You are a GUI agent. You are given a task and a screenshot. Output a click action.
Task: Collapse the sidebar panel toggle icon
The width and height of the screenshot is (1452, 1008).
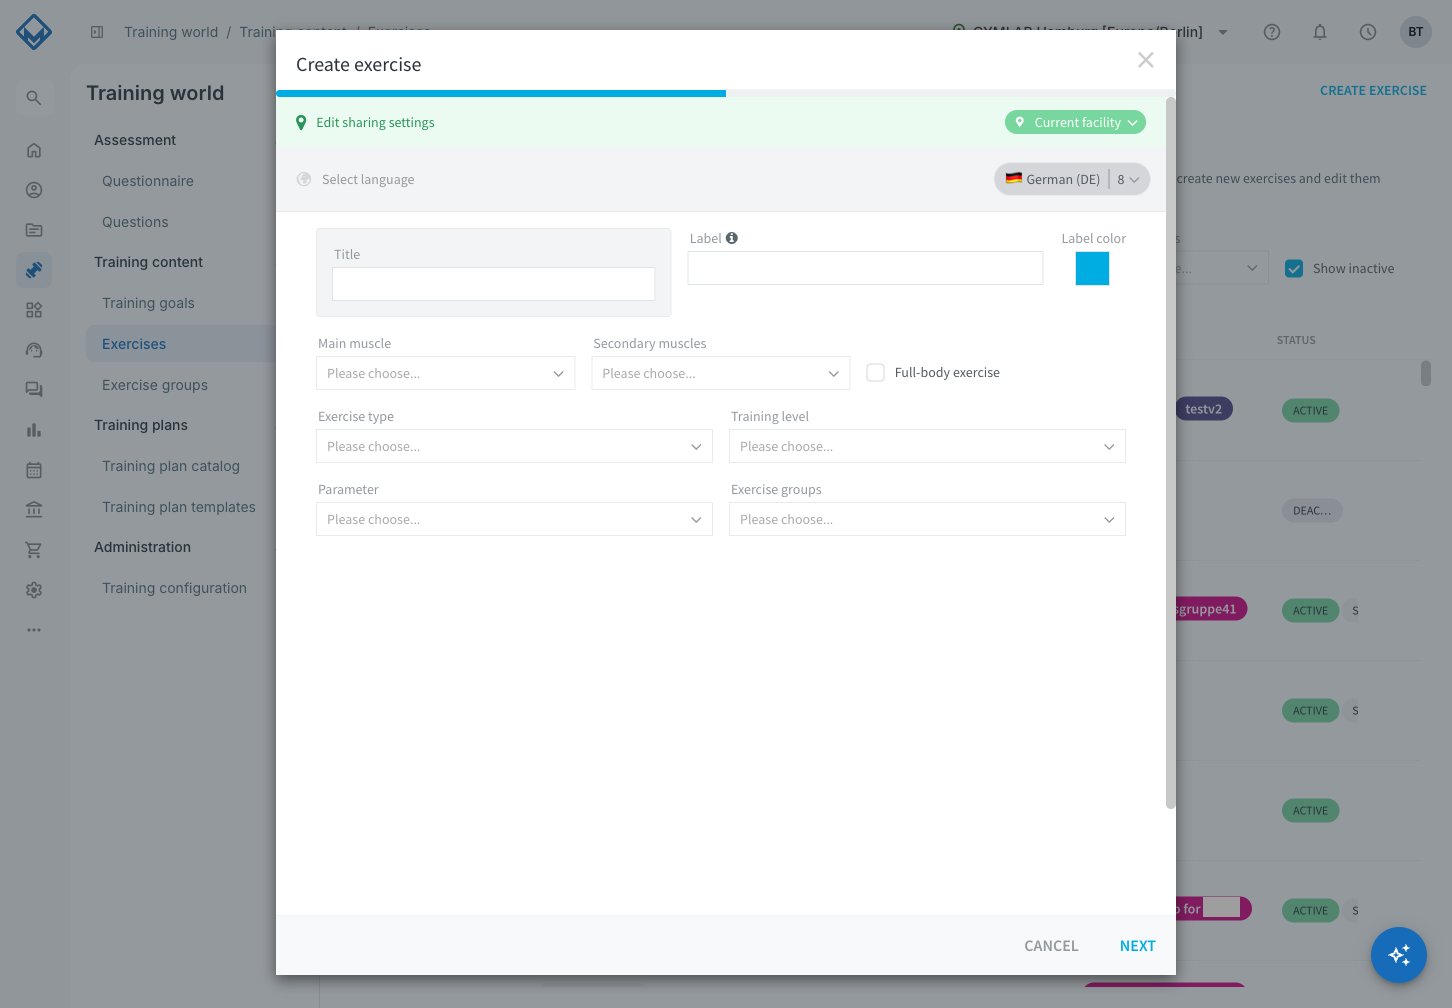pyautogui.click(x=97, y=32)
